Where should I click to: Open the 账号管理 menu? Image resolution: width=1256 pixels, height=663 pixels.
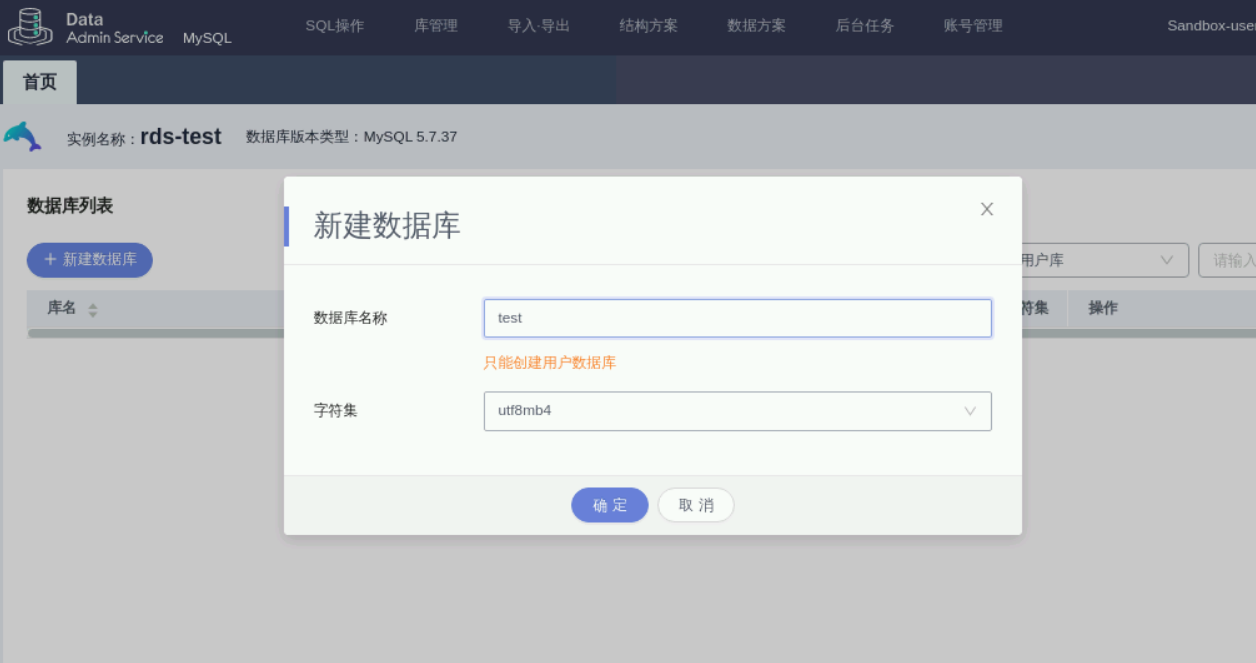click(x=973, y=26)
